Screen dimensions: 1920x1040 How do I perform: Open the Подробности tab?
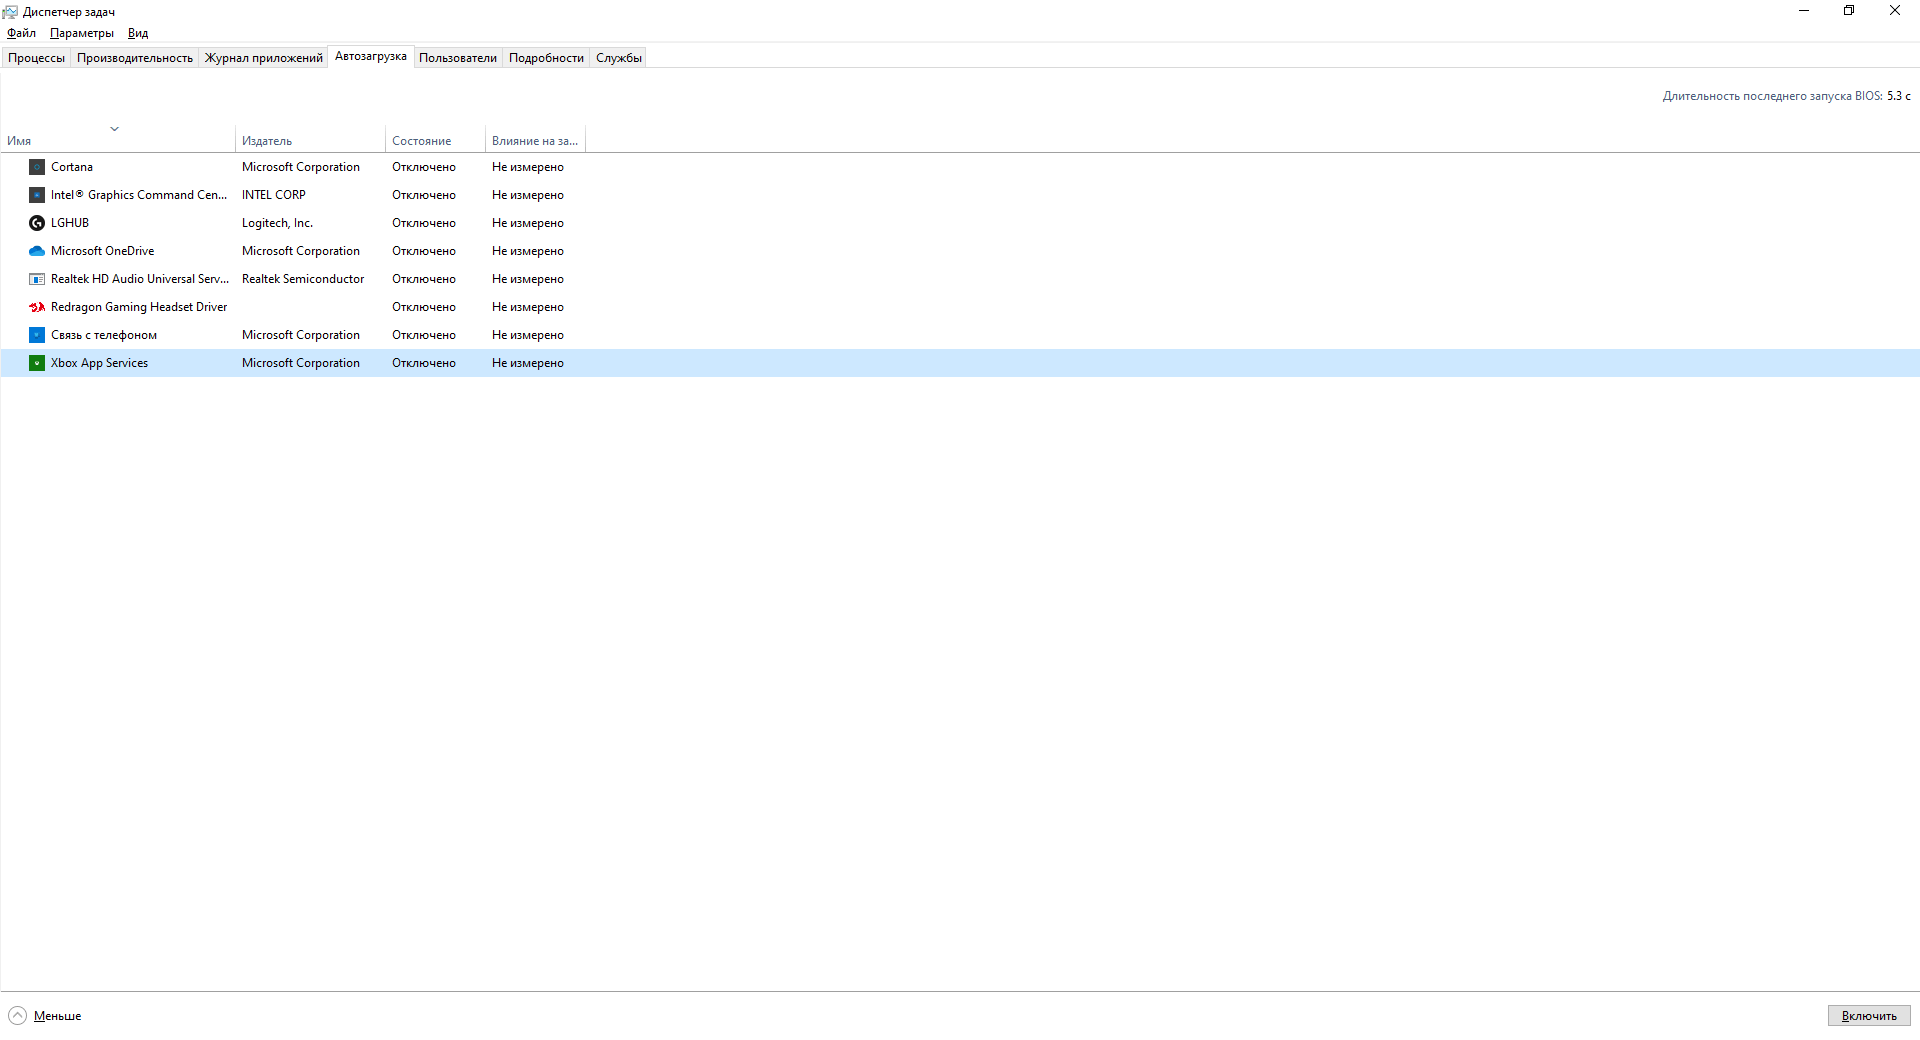[546, 58]
